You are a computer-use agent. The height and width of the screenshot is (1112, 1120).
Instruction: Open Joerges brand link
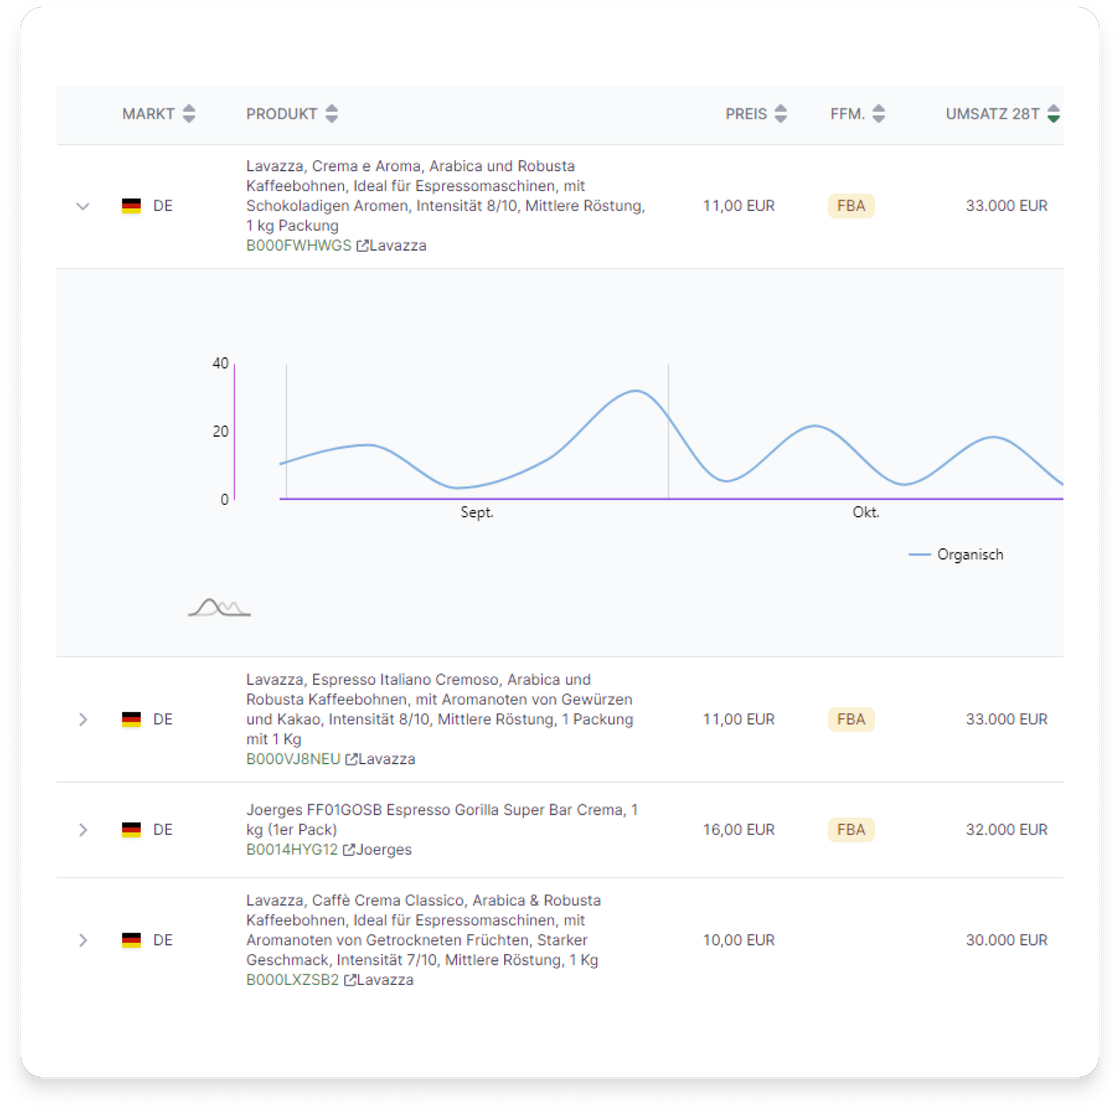pos(384,850)
